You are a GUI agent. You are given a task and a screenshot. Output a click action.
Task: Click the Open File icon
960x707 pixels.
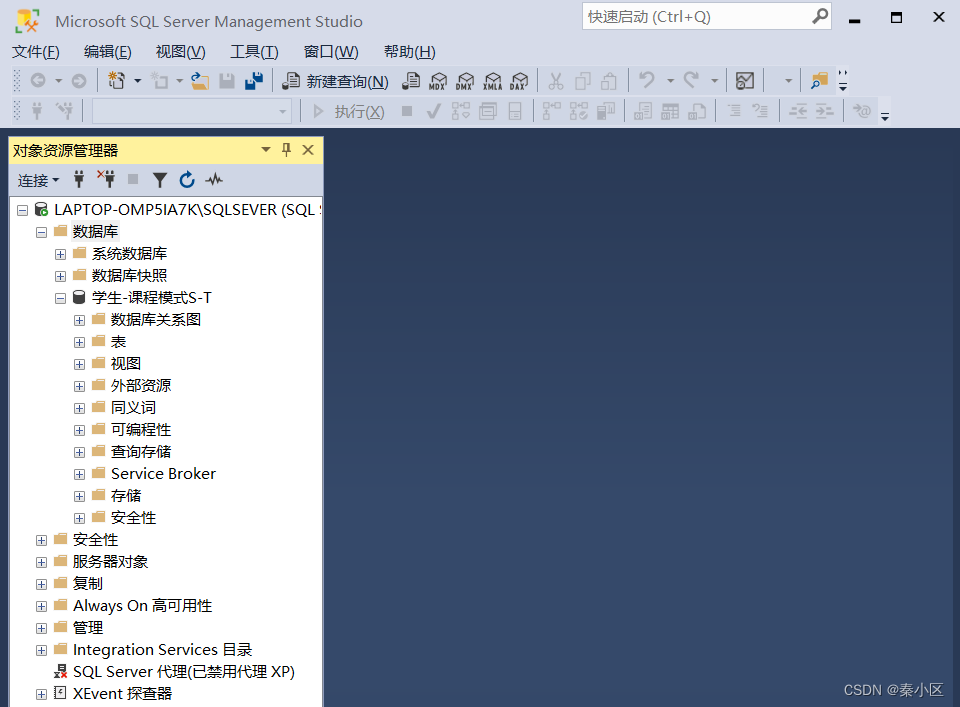(200, 81)
